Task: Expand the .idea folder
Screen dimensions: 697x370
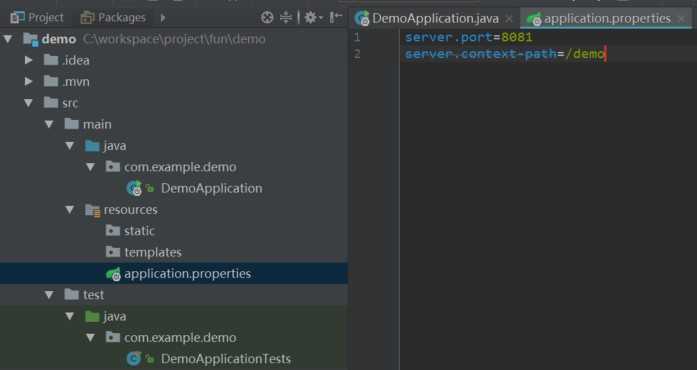Action: click(28, 60)
